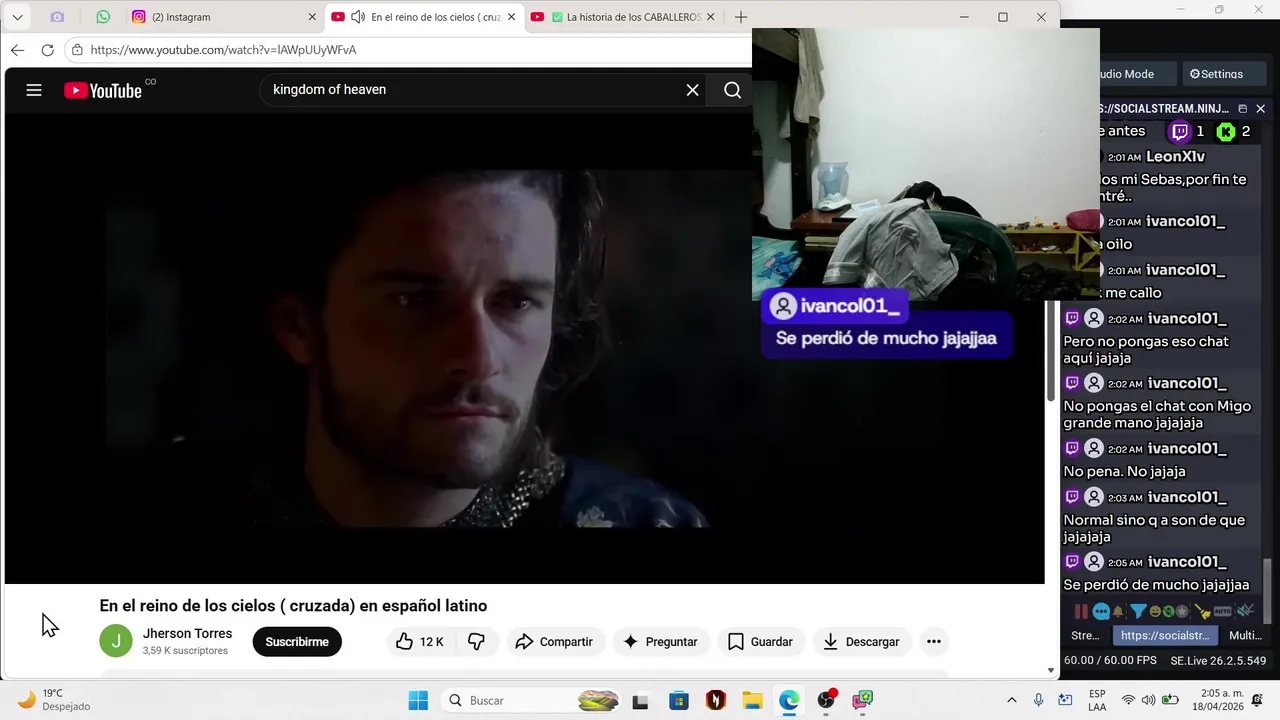Toggle the muted speaker icon in the chat dock
This screenshot has width=1280, height=720.
[1245, 610]
